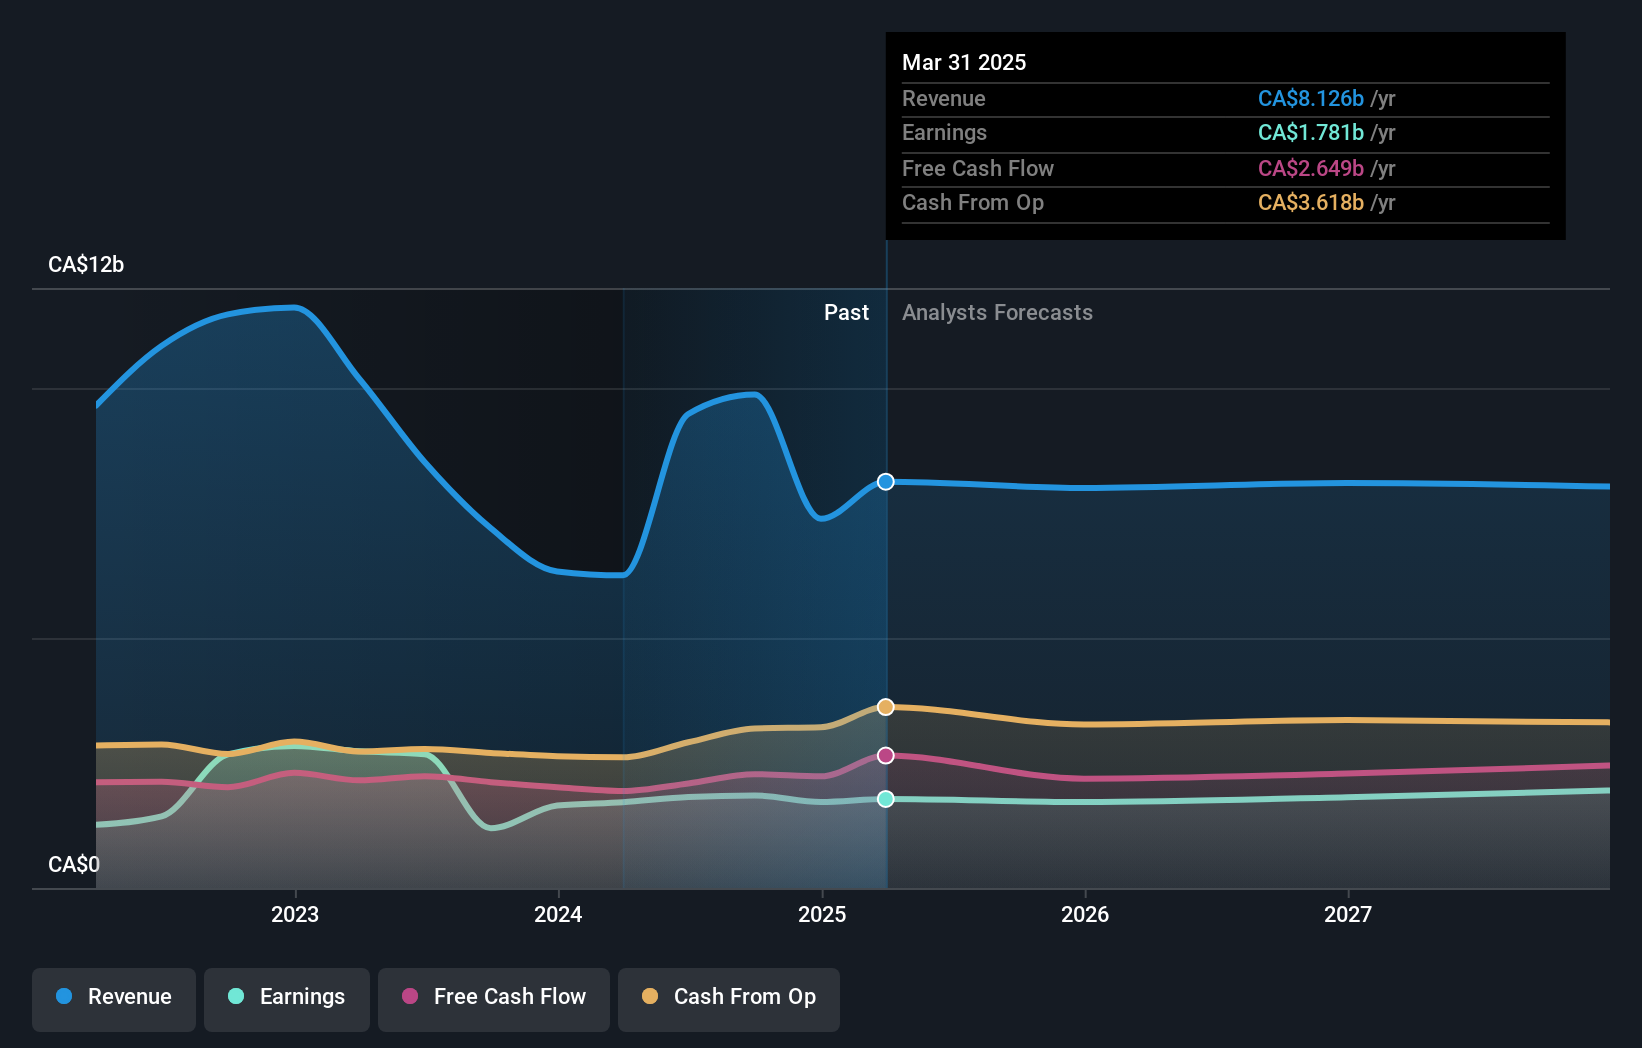Click the Revenue row label in tooltip
This screenshot has width=1642, height=1048.
943,98
